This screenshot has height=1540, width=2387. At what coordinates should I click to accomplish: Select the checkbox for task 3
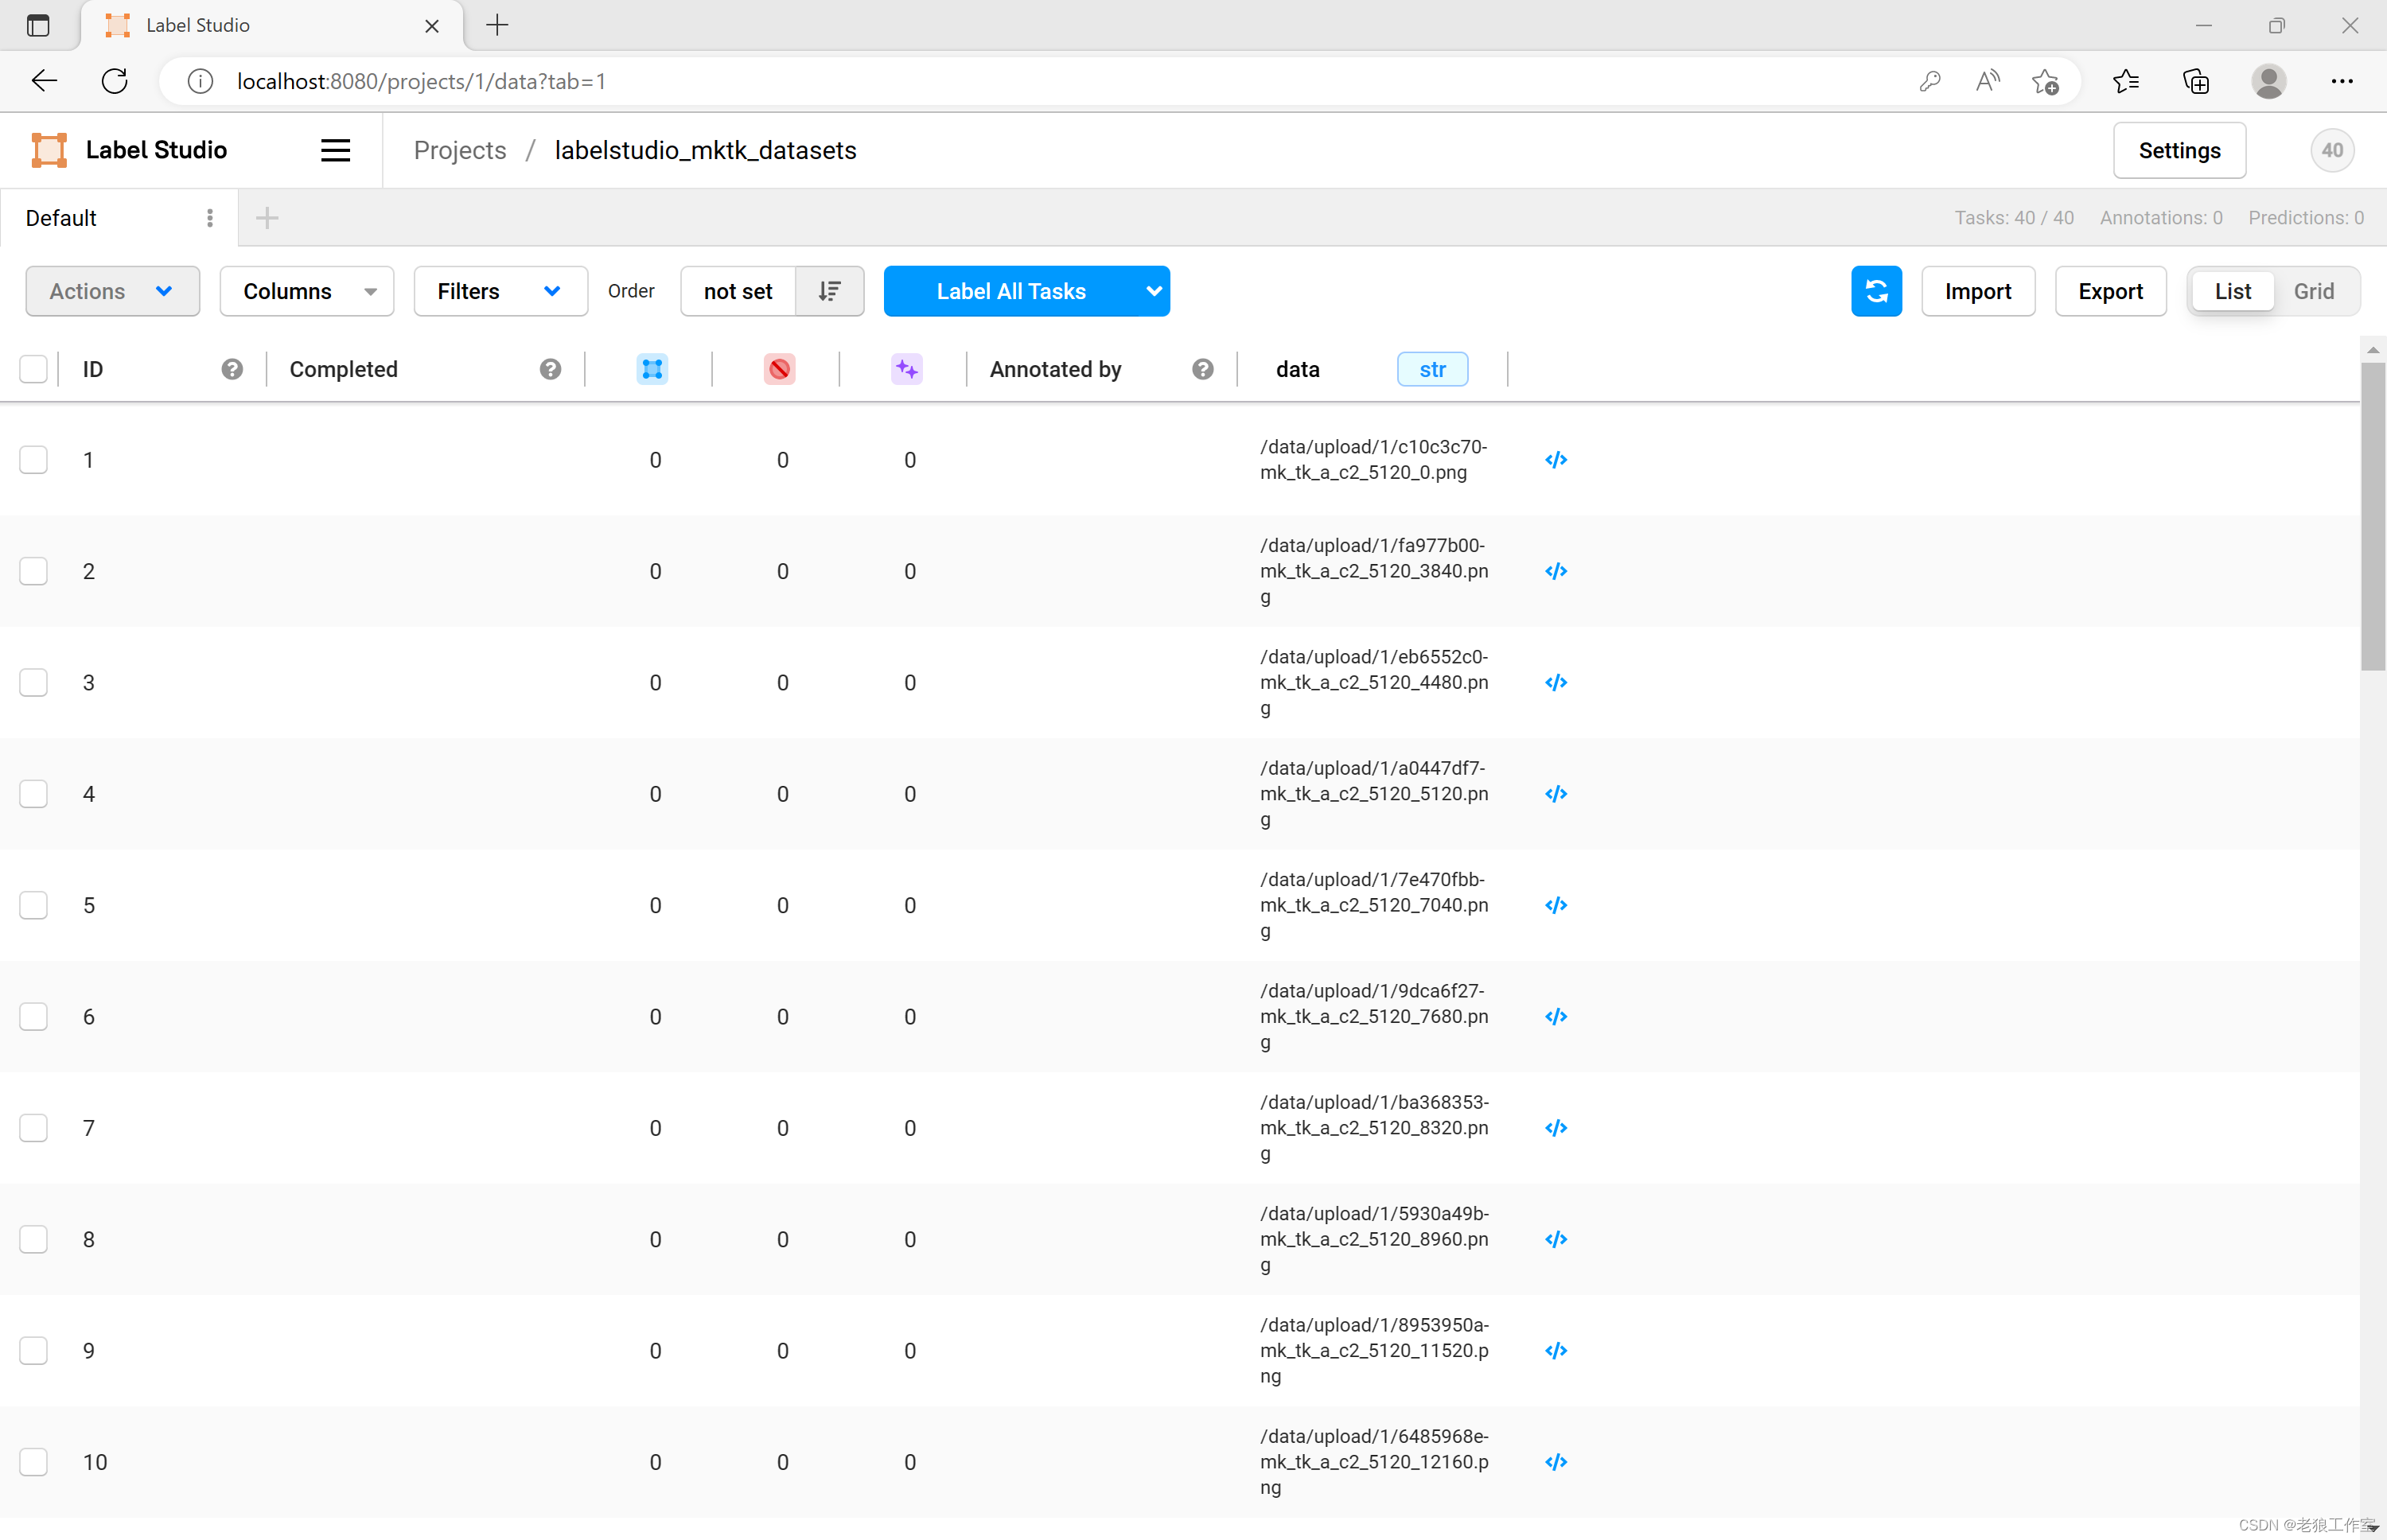pyautogui.click(x=34, y=683)
